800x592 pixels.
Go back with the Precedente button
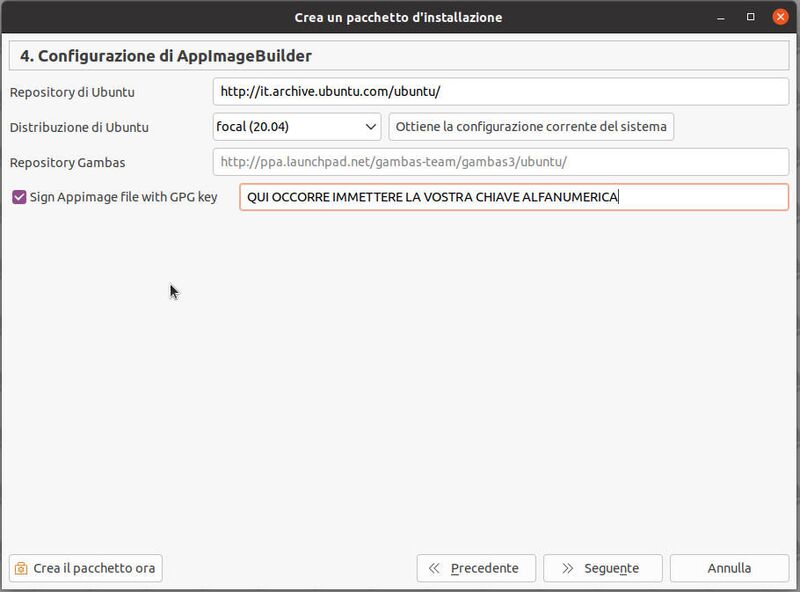(476, 568)
